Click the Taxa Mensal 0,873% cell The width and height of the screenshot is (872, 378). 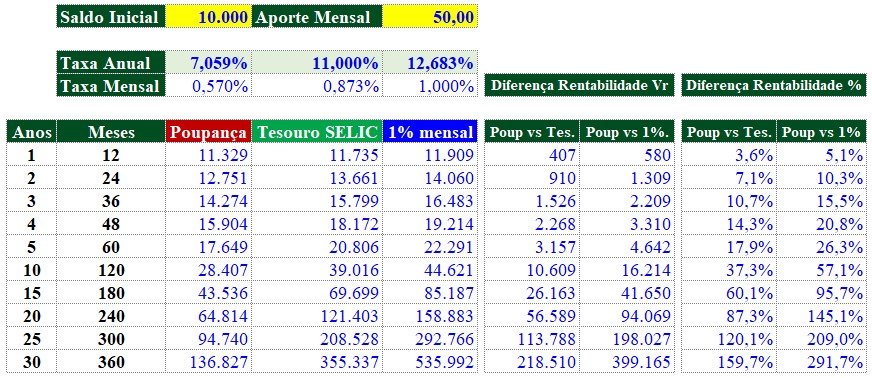click(317, 86)
